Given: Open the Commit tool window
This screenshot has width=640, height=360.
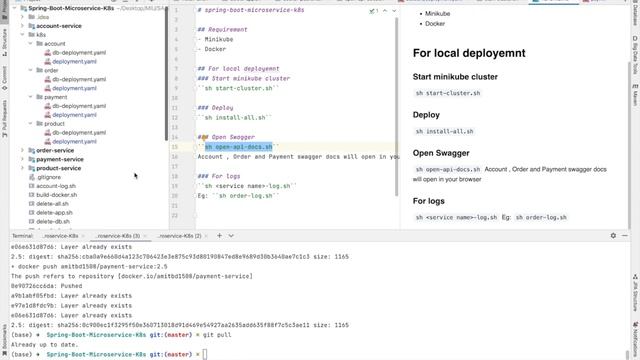Looking at the screenshot, I should coord(4,78).
